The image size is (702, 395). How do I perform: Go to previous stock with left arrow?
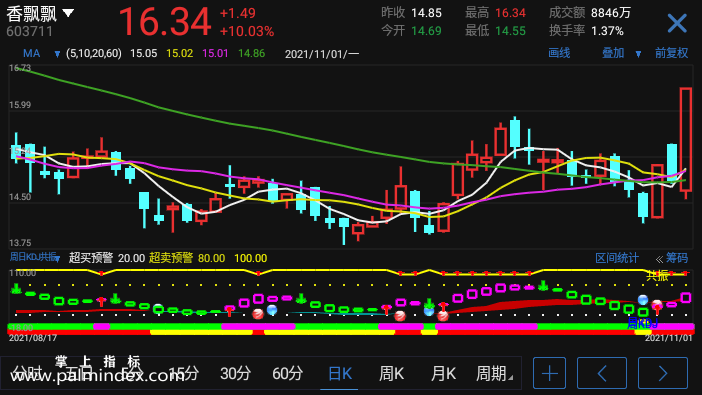(602, 373)
